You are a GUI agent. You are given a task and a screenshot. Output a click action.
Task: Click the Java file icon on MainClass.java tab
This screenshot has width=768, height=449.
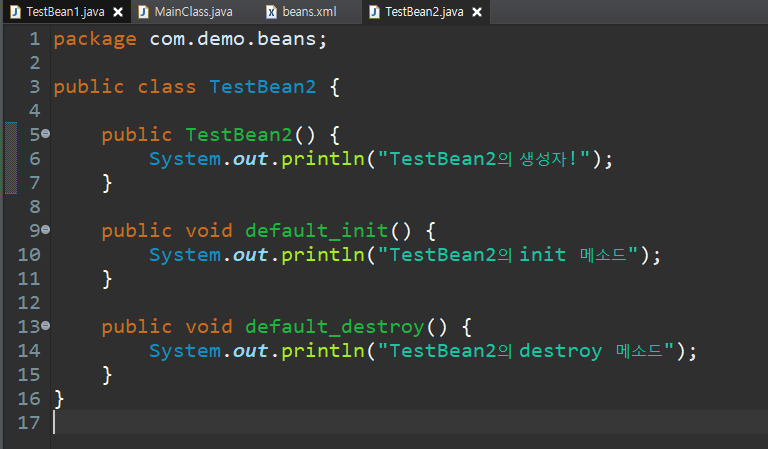pyautogui.click(x=144, y=12)
